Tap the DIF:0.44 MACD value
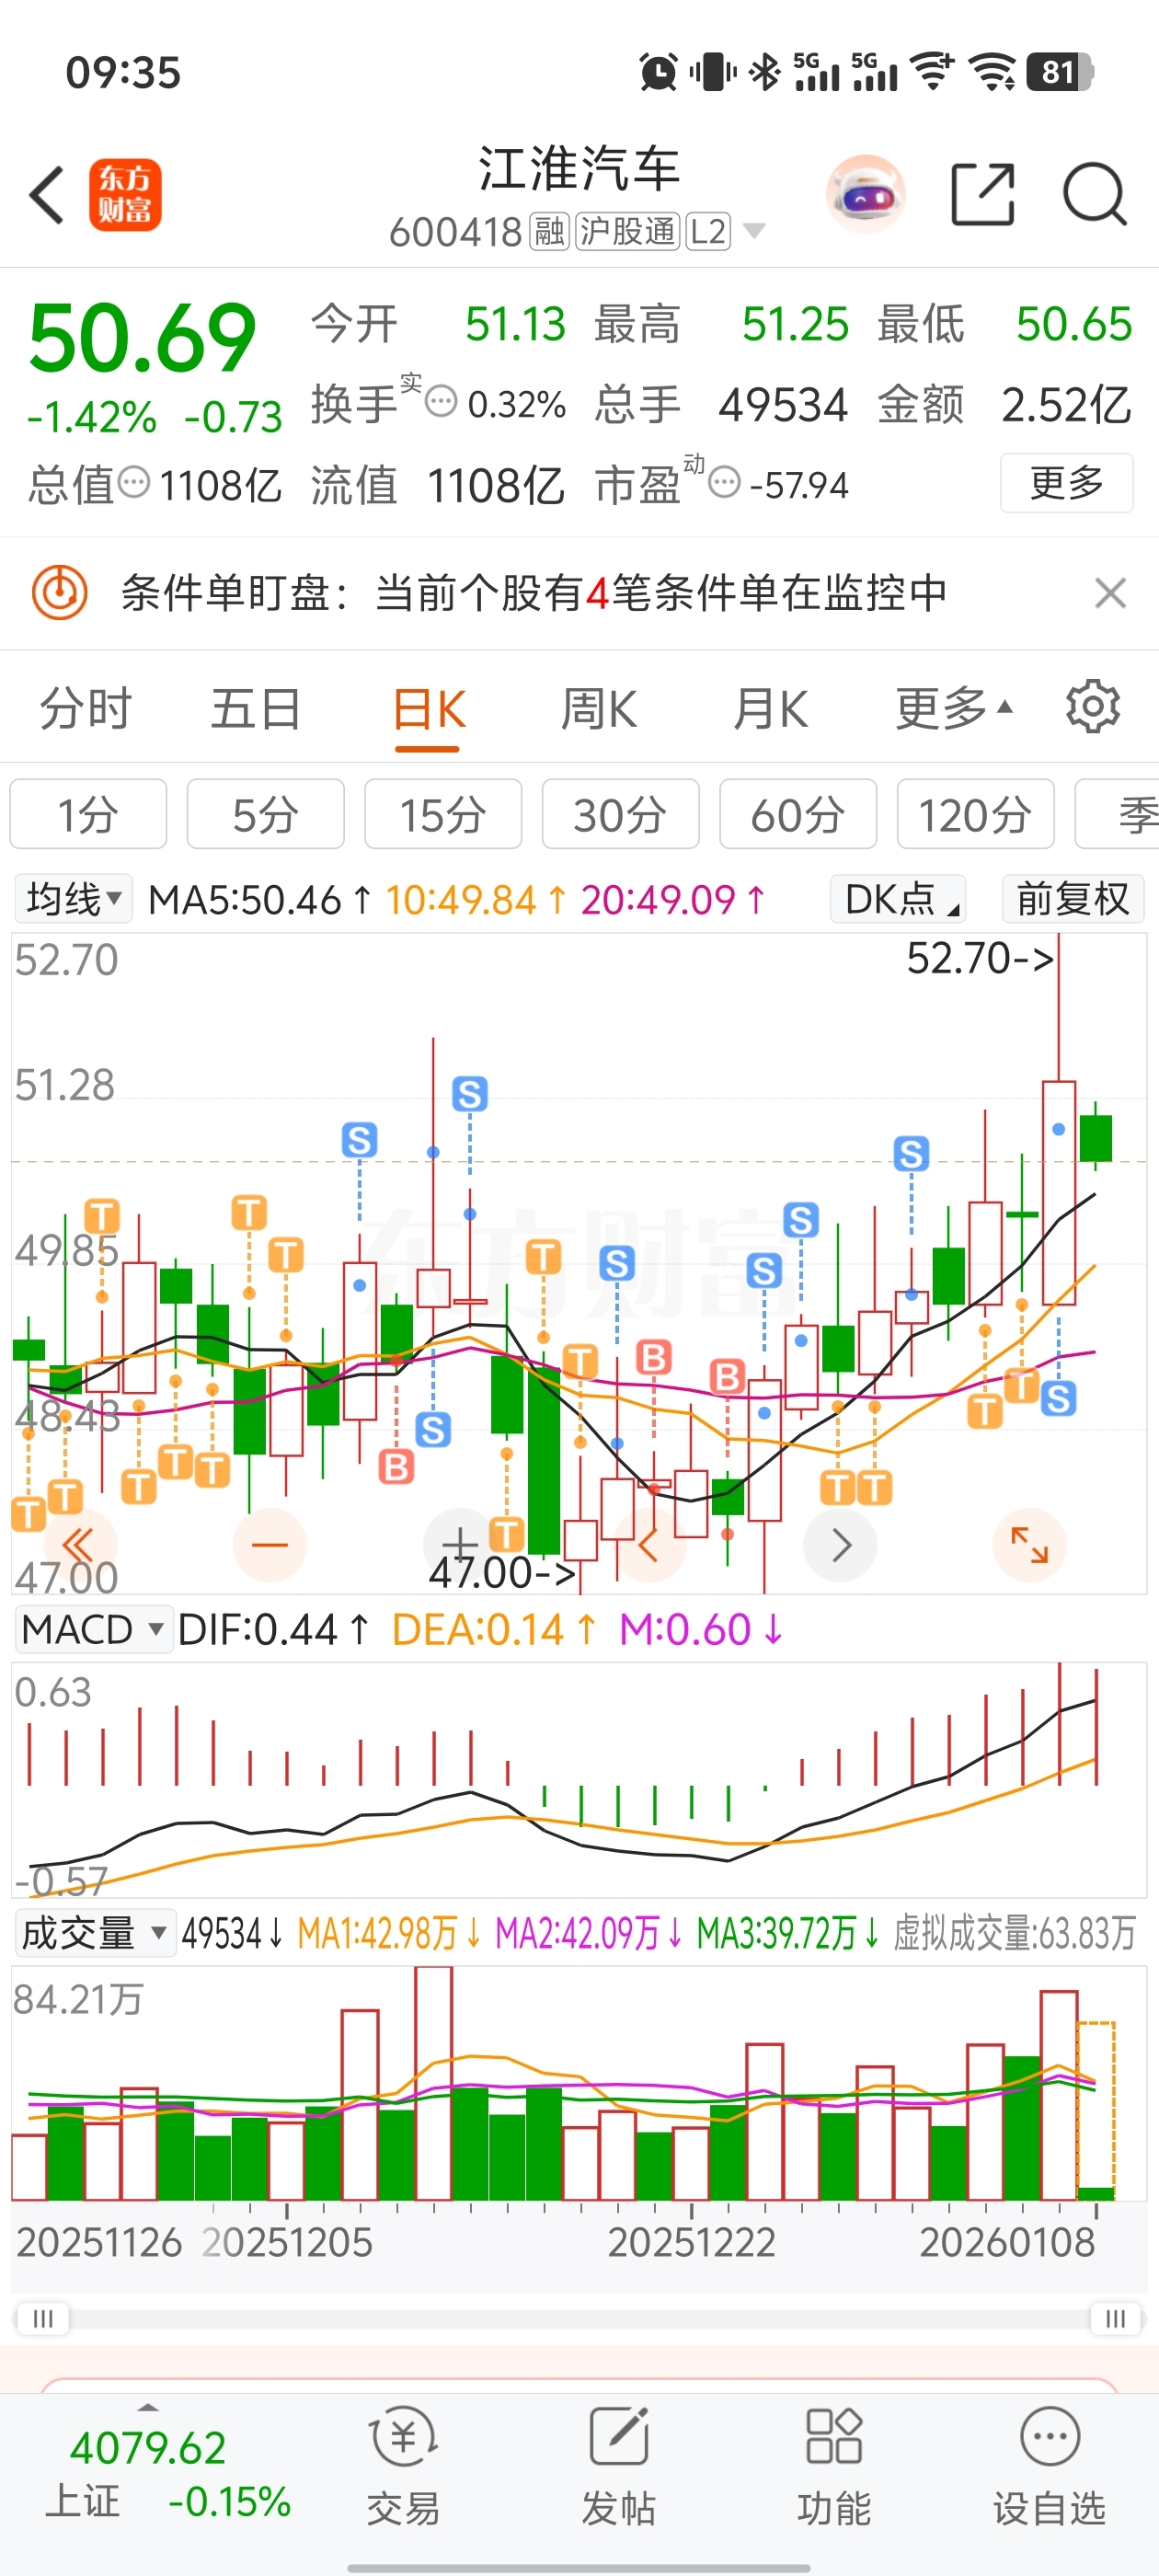 pyautogui.click(x=257, y=1630)
